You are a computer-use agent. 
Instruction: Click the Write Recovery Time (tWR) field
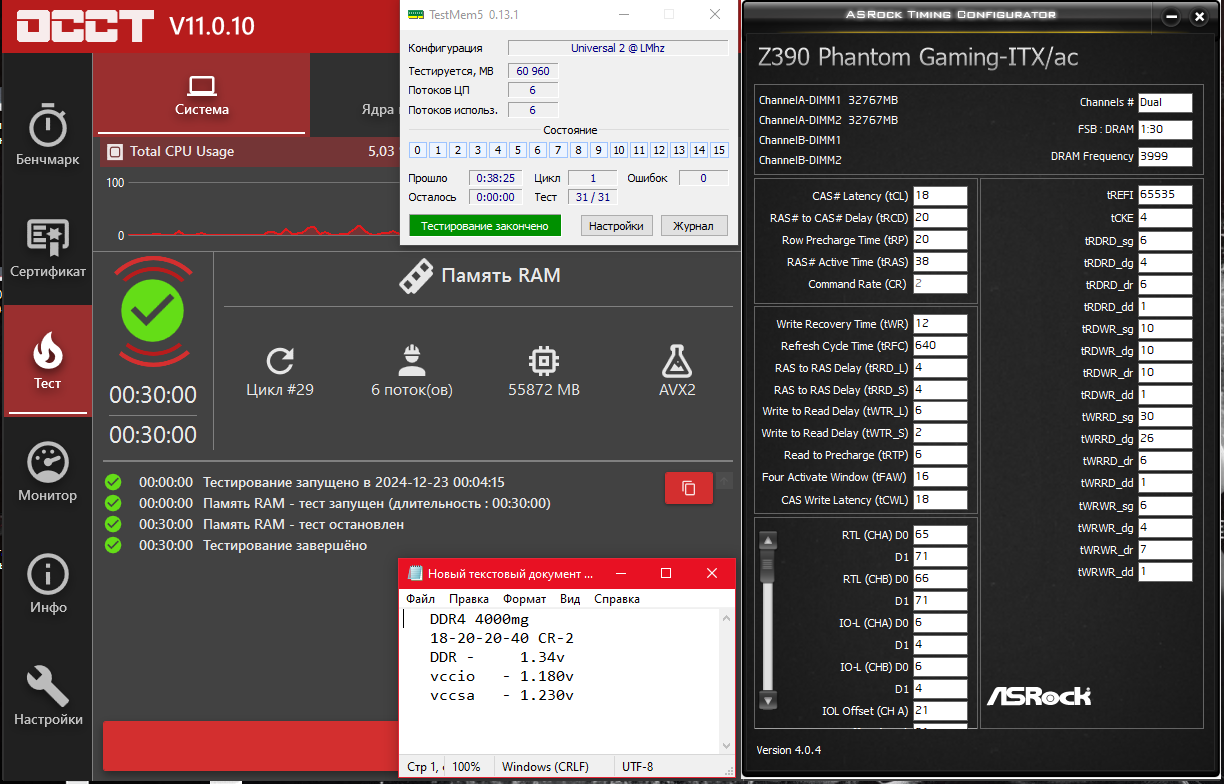(x=939, y=324)
